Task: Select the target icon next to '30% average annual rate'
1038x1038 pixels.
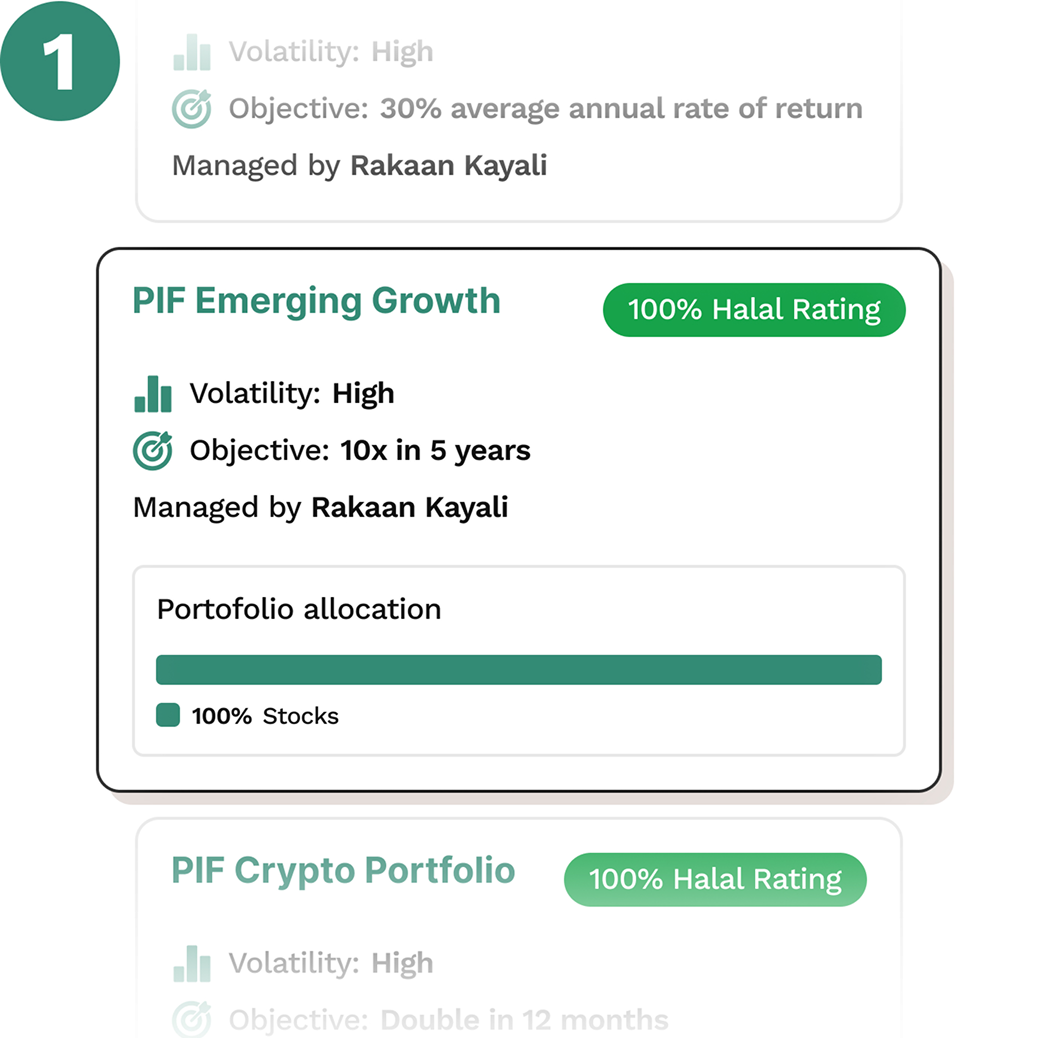Action: [x=191, y=108]
